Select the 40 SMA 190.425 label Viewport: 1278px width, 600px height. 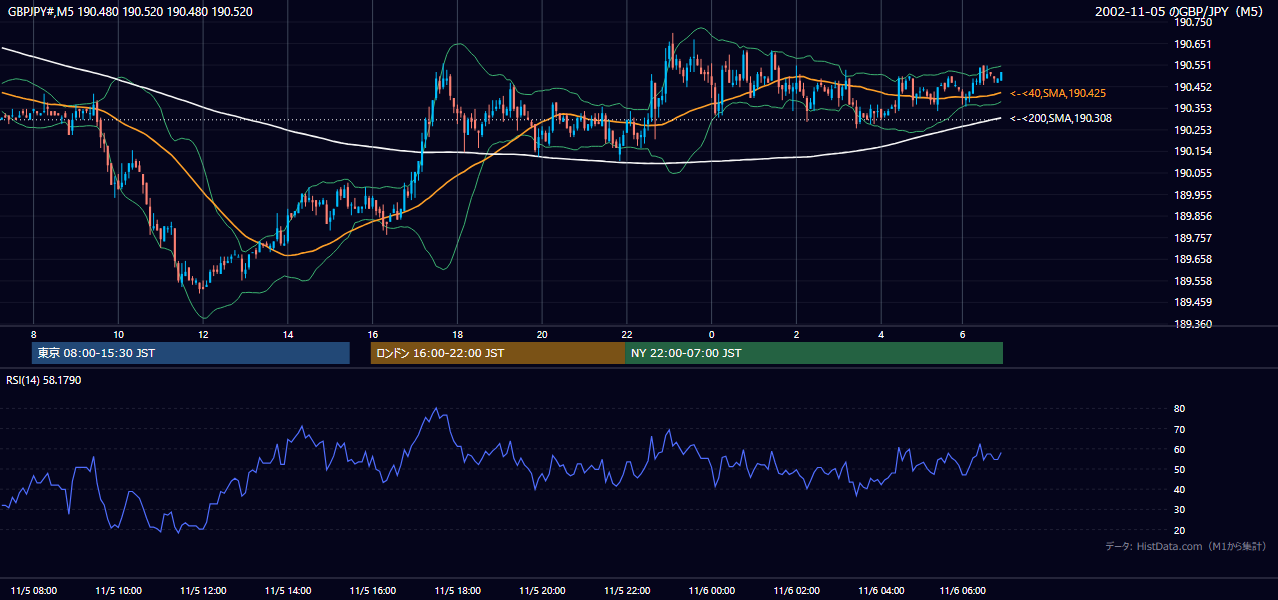(1058, 93)
